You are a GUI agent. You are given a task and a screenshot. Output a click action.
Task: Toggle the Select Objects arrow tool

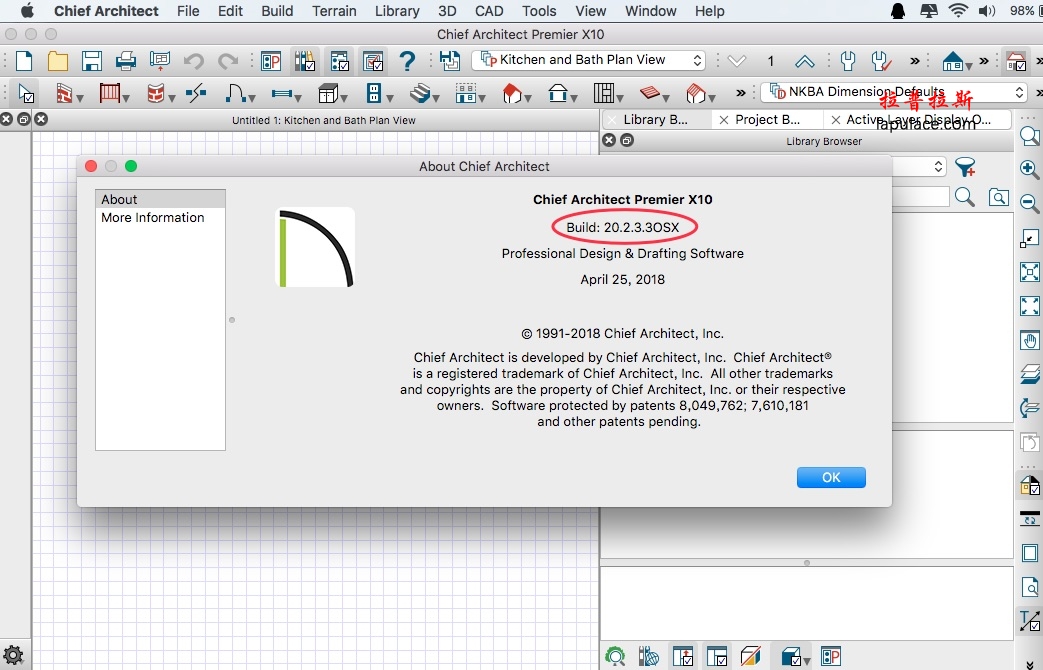26,94
